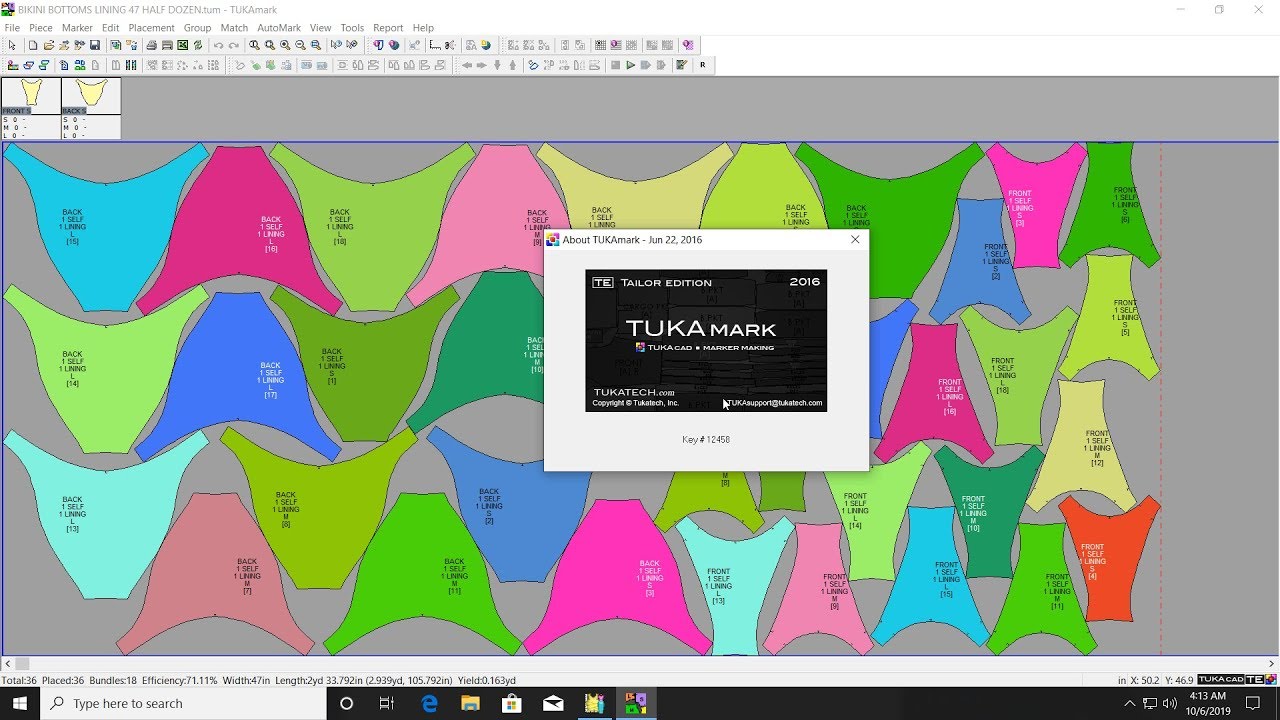The image size is (1280, 720).
Task: Click the Windows Start button
Action: click(19, 703)
